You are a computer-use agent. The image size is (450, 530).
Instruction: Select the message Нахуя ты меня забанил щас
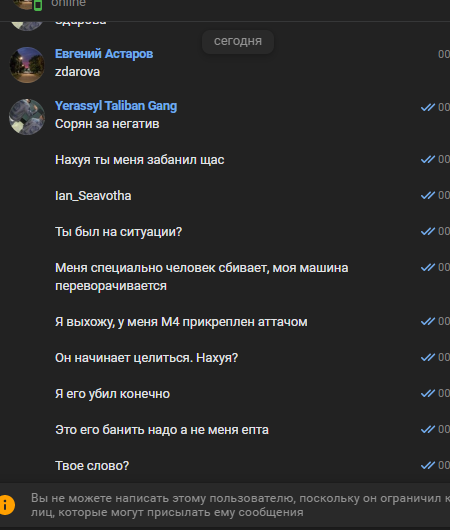[x=140, y=160]
